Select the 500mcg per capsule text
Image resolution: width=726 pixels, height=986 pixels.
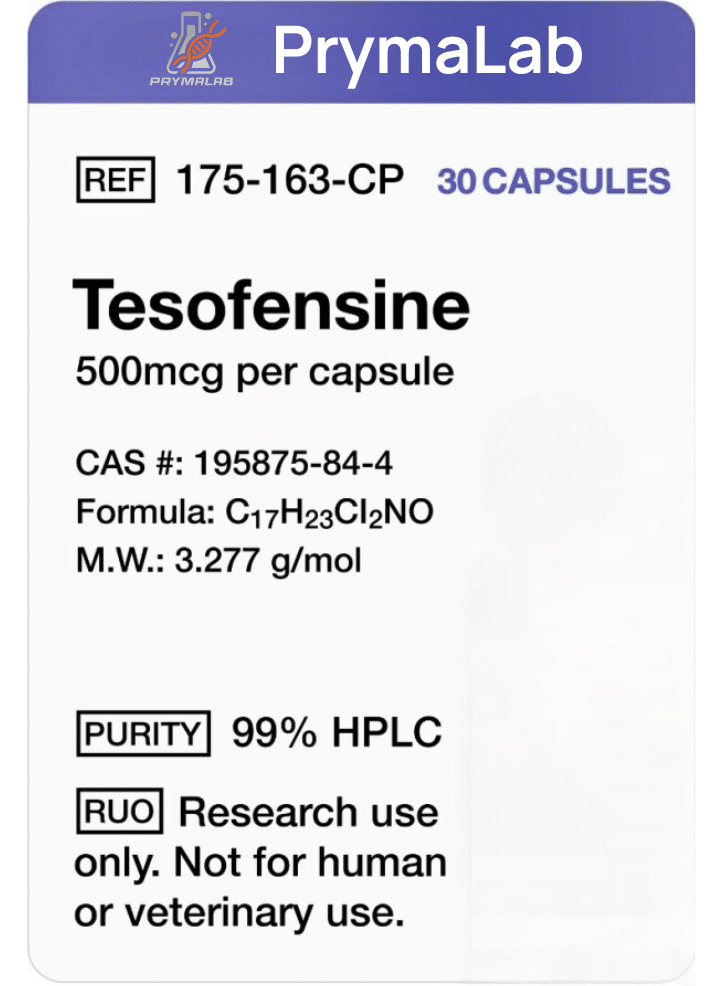tap(265, 373)
